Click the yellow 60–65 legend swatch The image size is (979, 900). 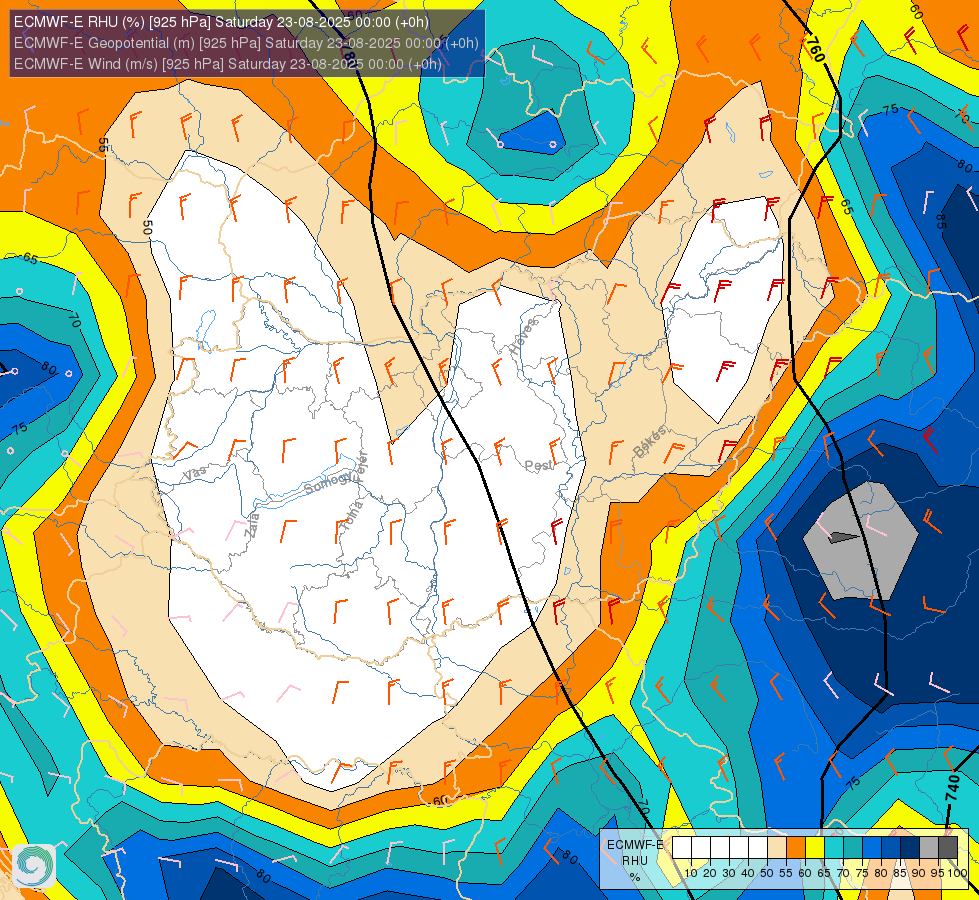point(815,848)
